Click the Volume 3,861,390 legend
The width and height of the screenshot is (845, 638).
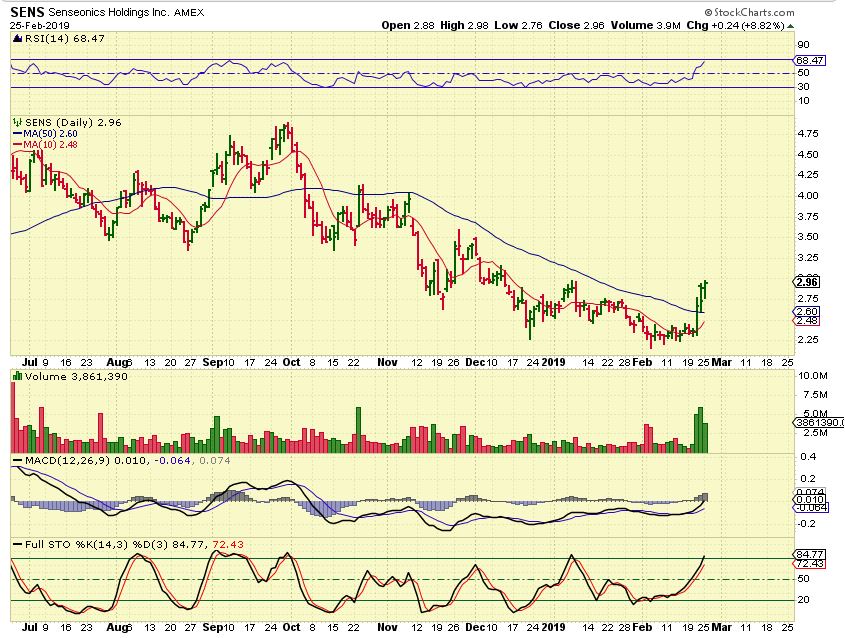pyautogui.click(x=76, y=376)
